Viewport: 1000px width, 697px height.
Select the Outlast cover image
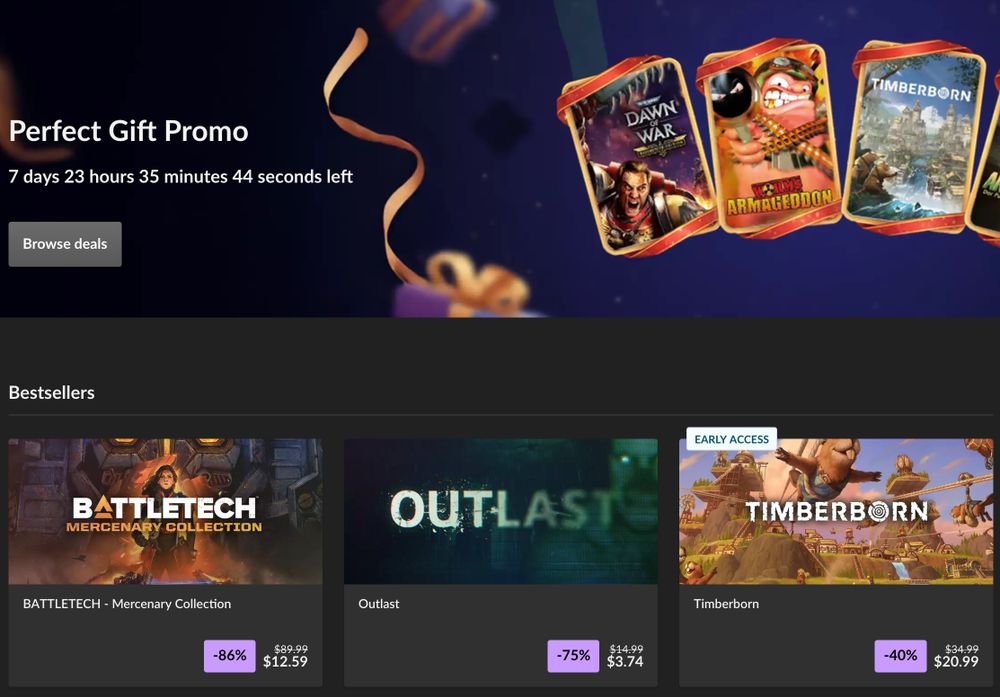click(x=501, y=511)
